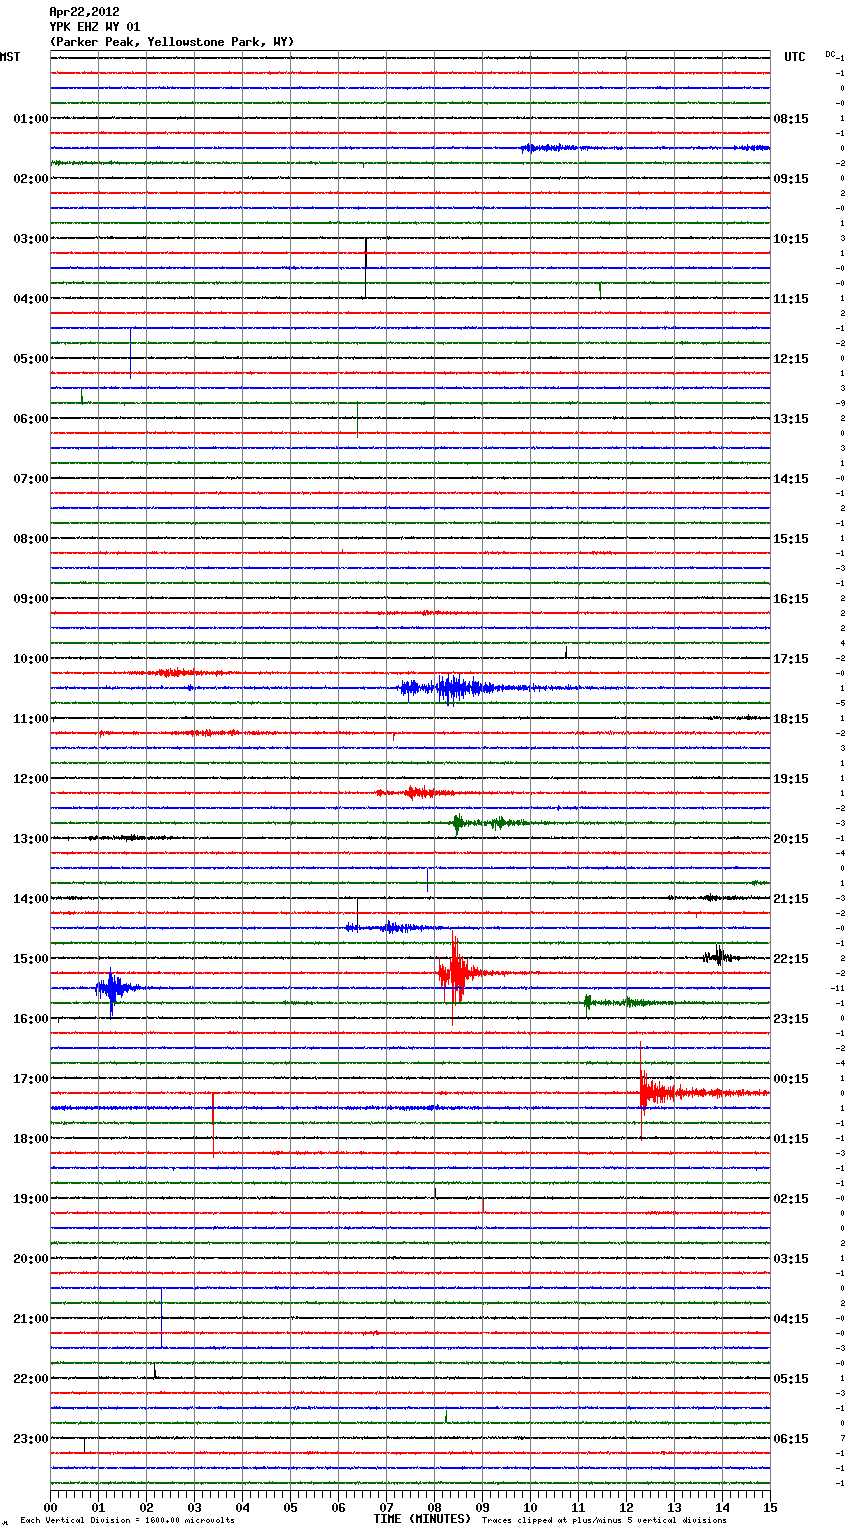The height and width of the screenshot is (1534, 850).
Task: Select the 16:00 MST row label
Action: click(x=31, y=1019)
